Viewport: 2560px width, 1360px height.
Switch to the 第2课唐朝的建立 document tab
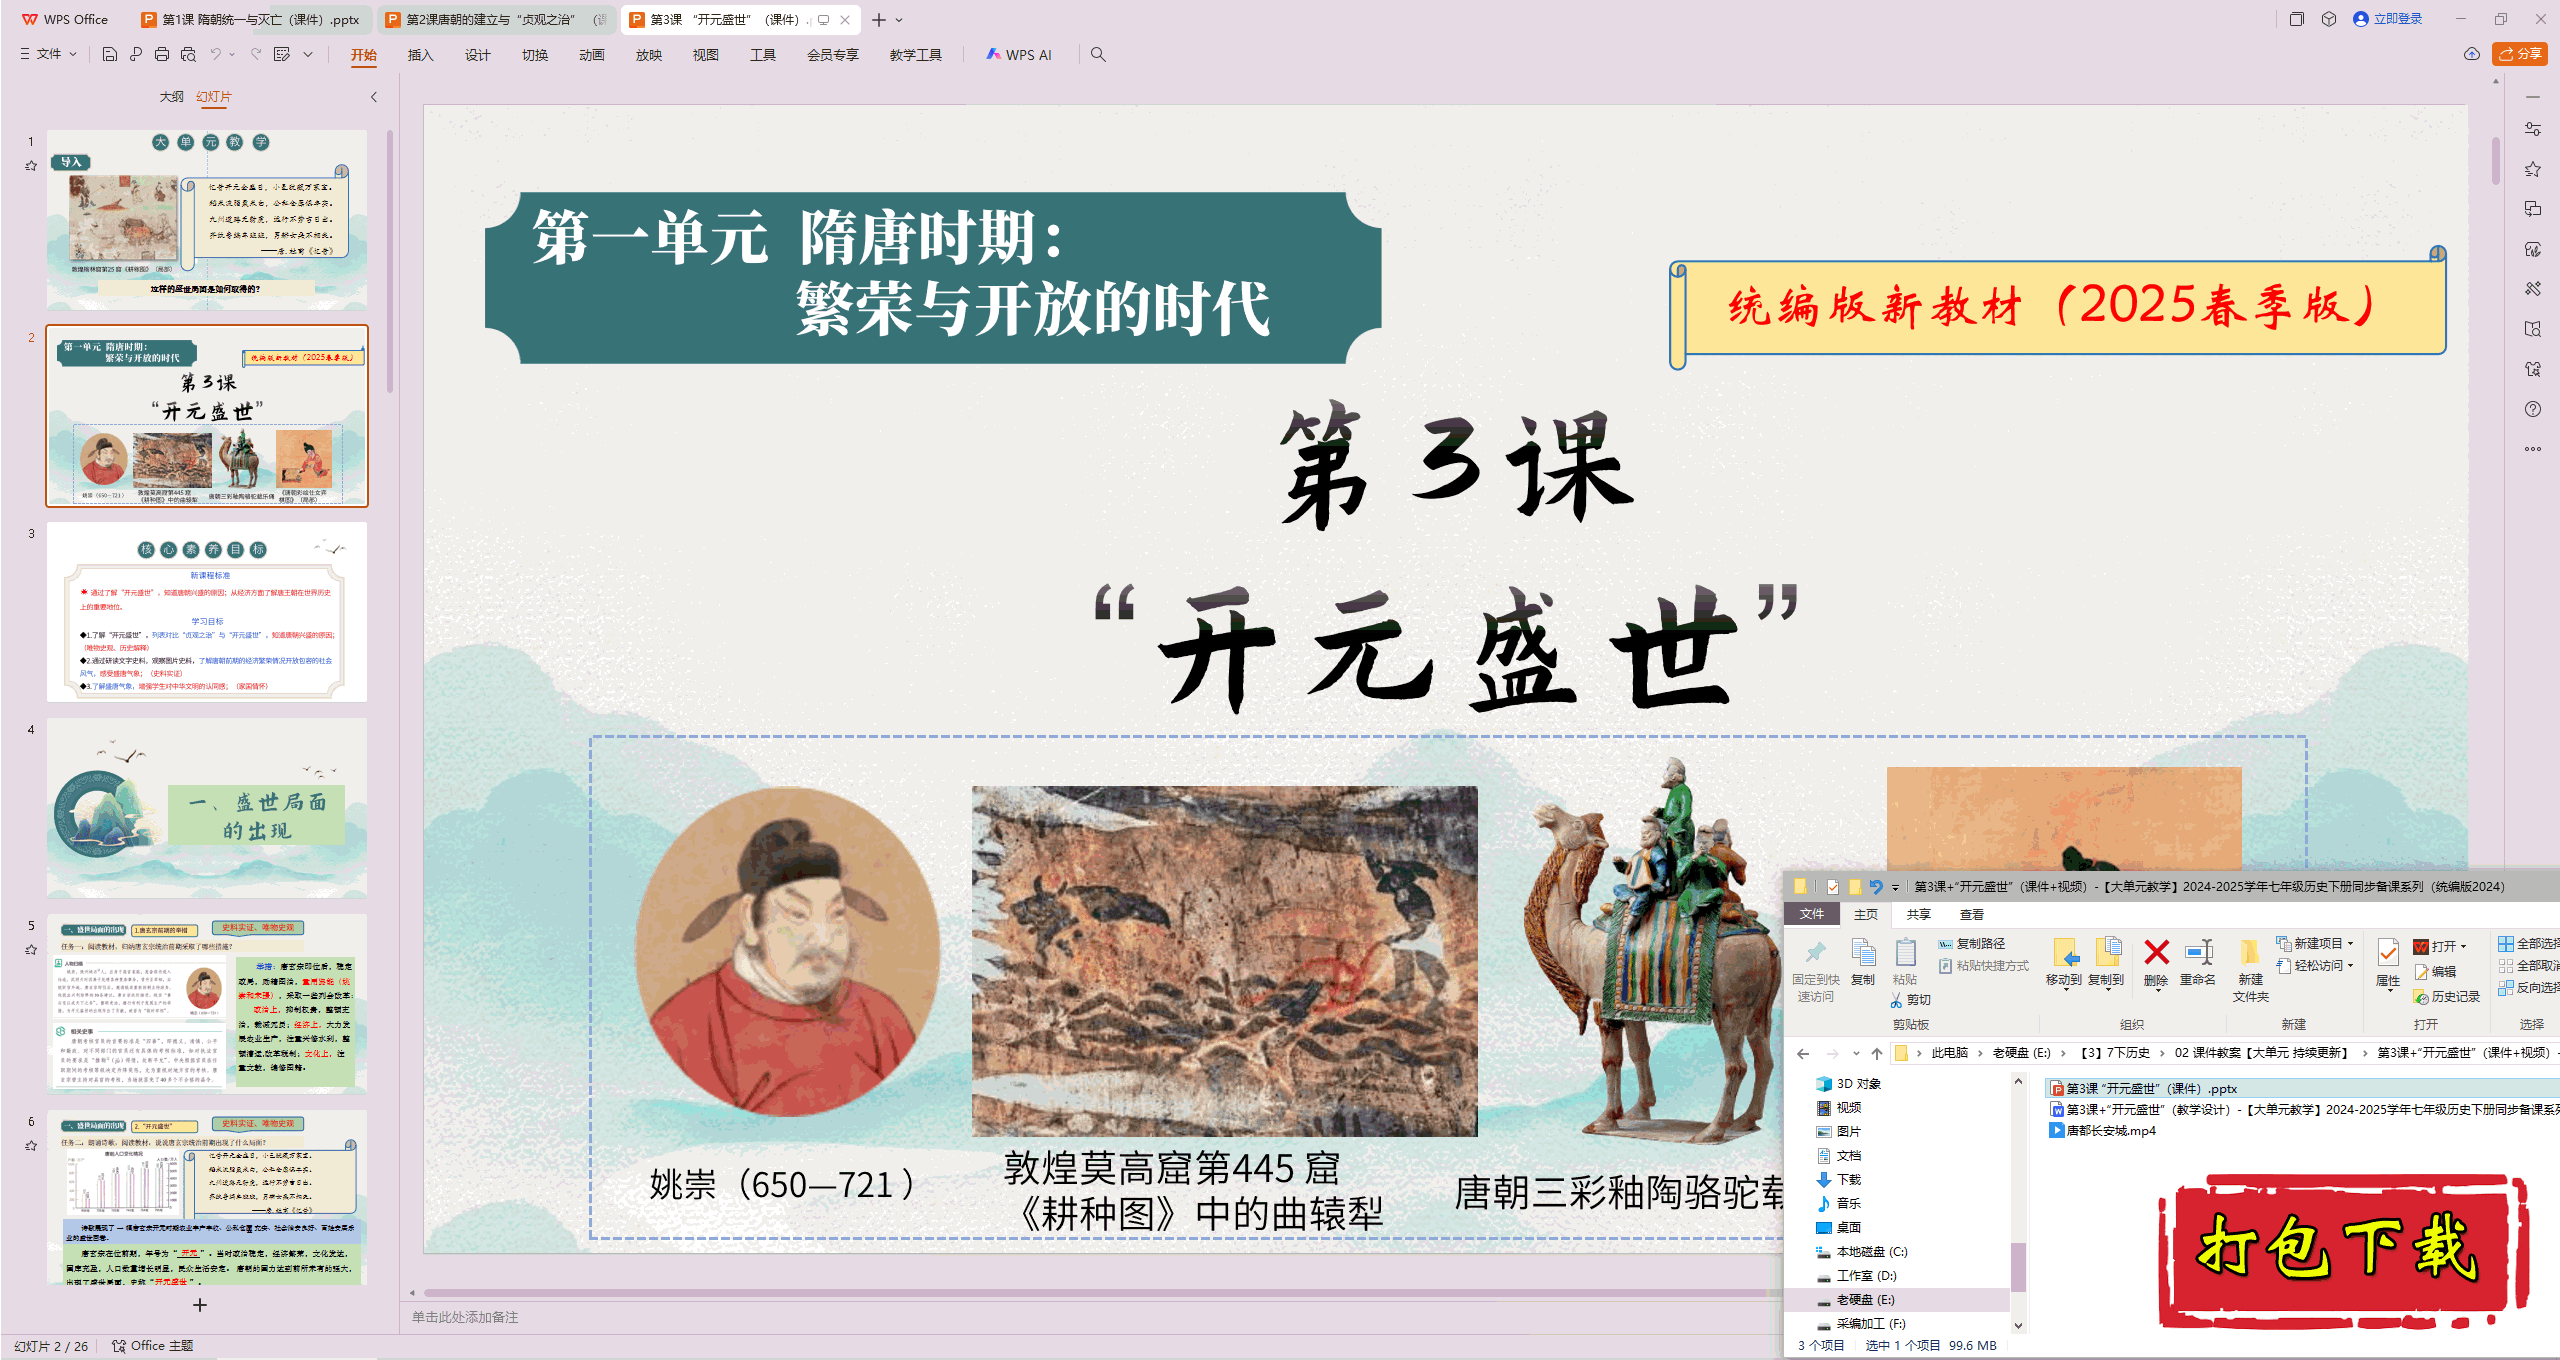[x=496, y=19]
